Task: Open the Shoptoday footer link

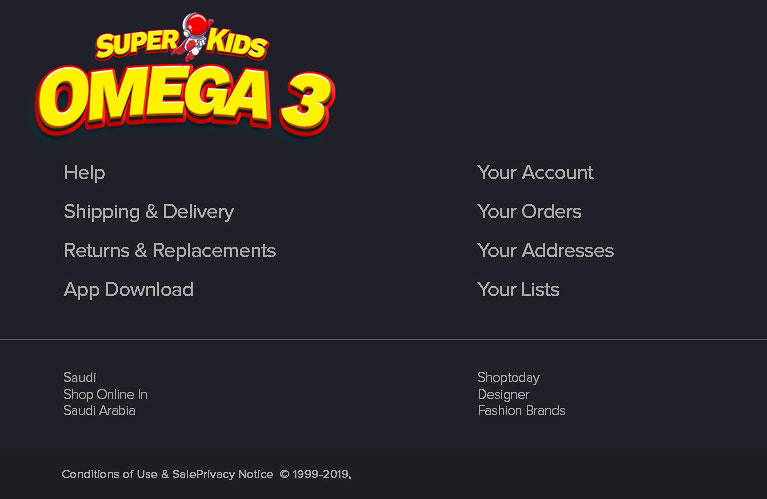Action: (x=508, y=377)
